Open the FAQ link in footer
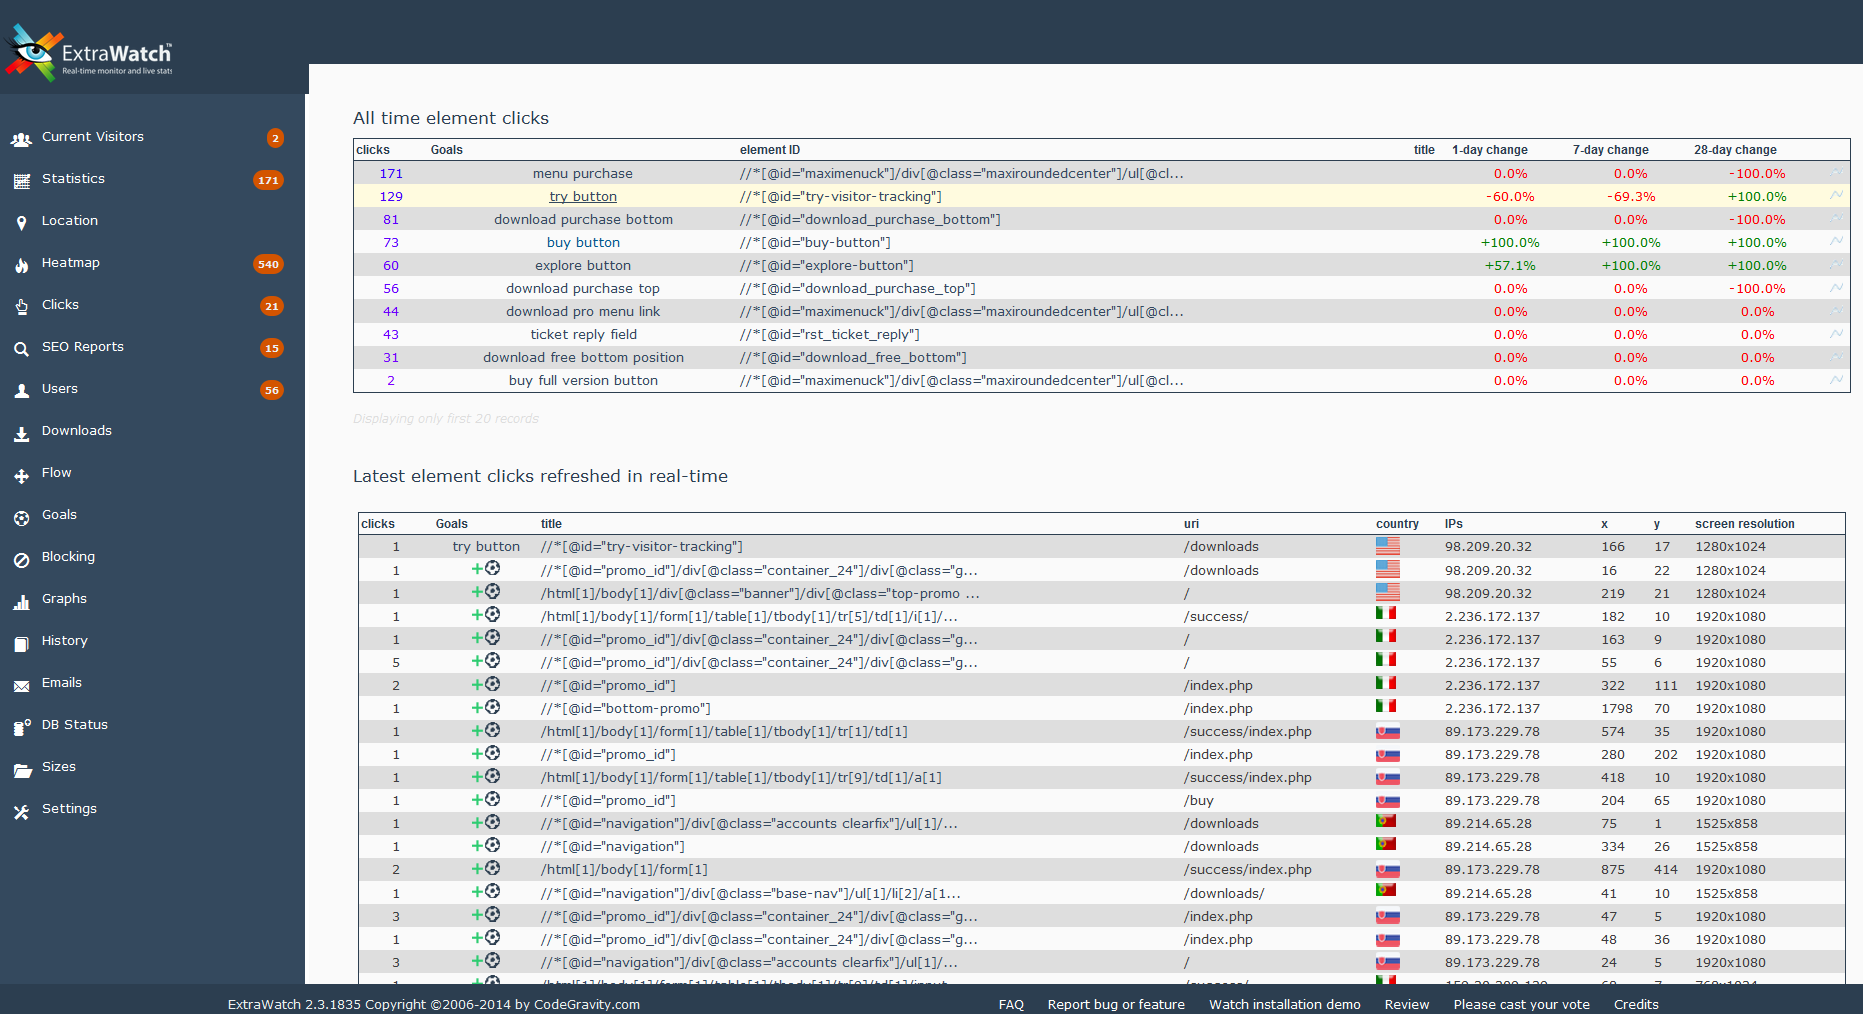Screen dimensions: 1863x1014 [1011, 1004]
